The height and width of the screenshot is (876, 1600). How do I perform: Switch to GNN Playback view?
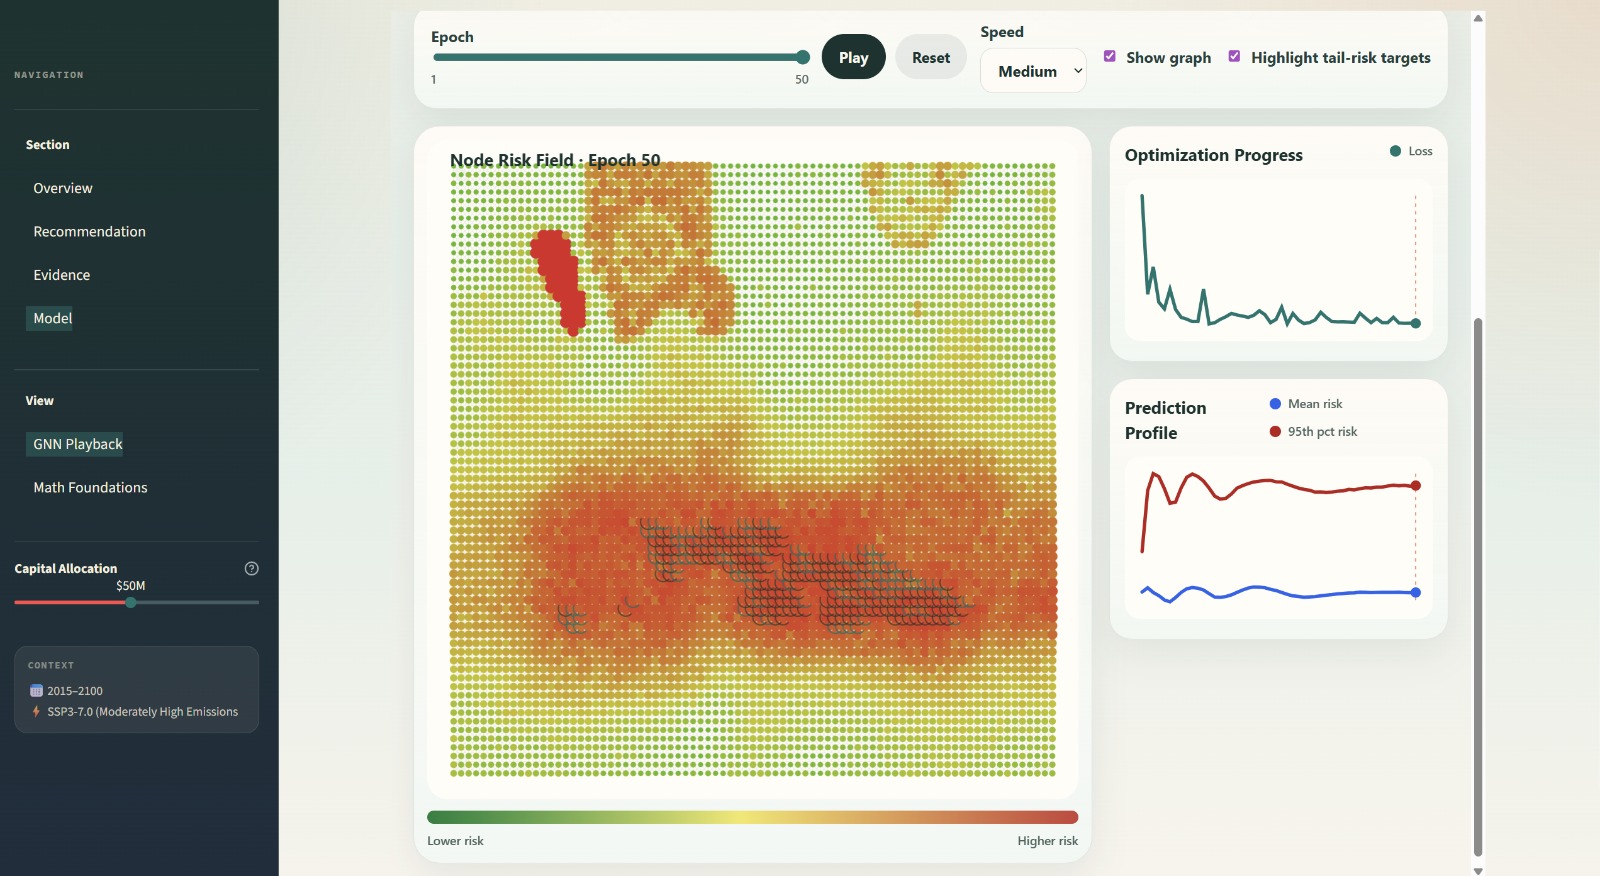click(77, 444)
